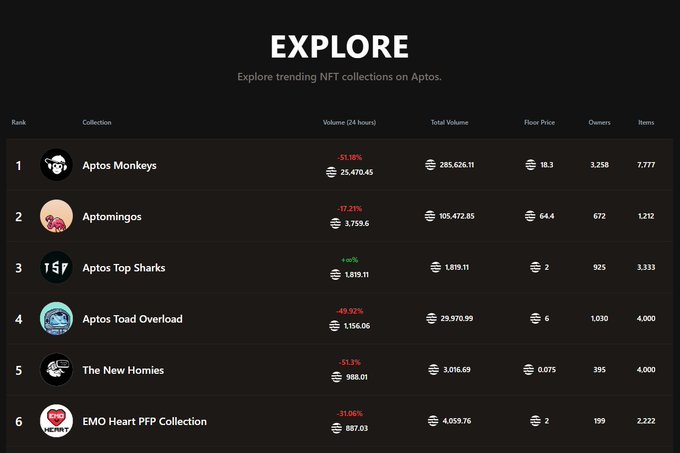Click the 1,030 owners value
This screenshot has height=453, width=680.
[599, 318]
